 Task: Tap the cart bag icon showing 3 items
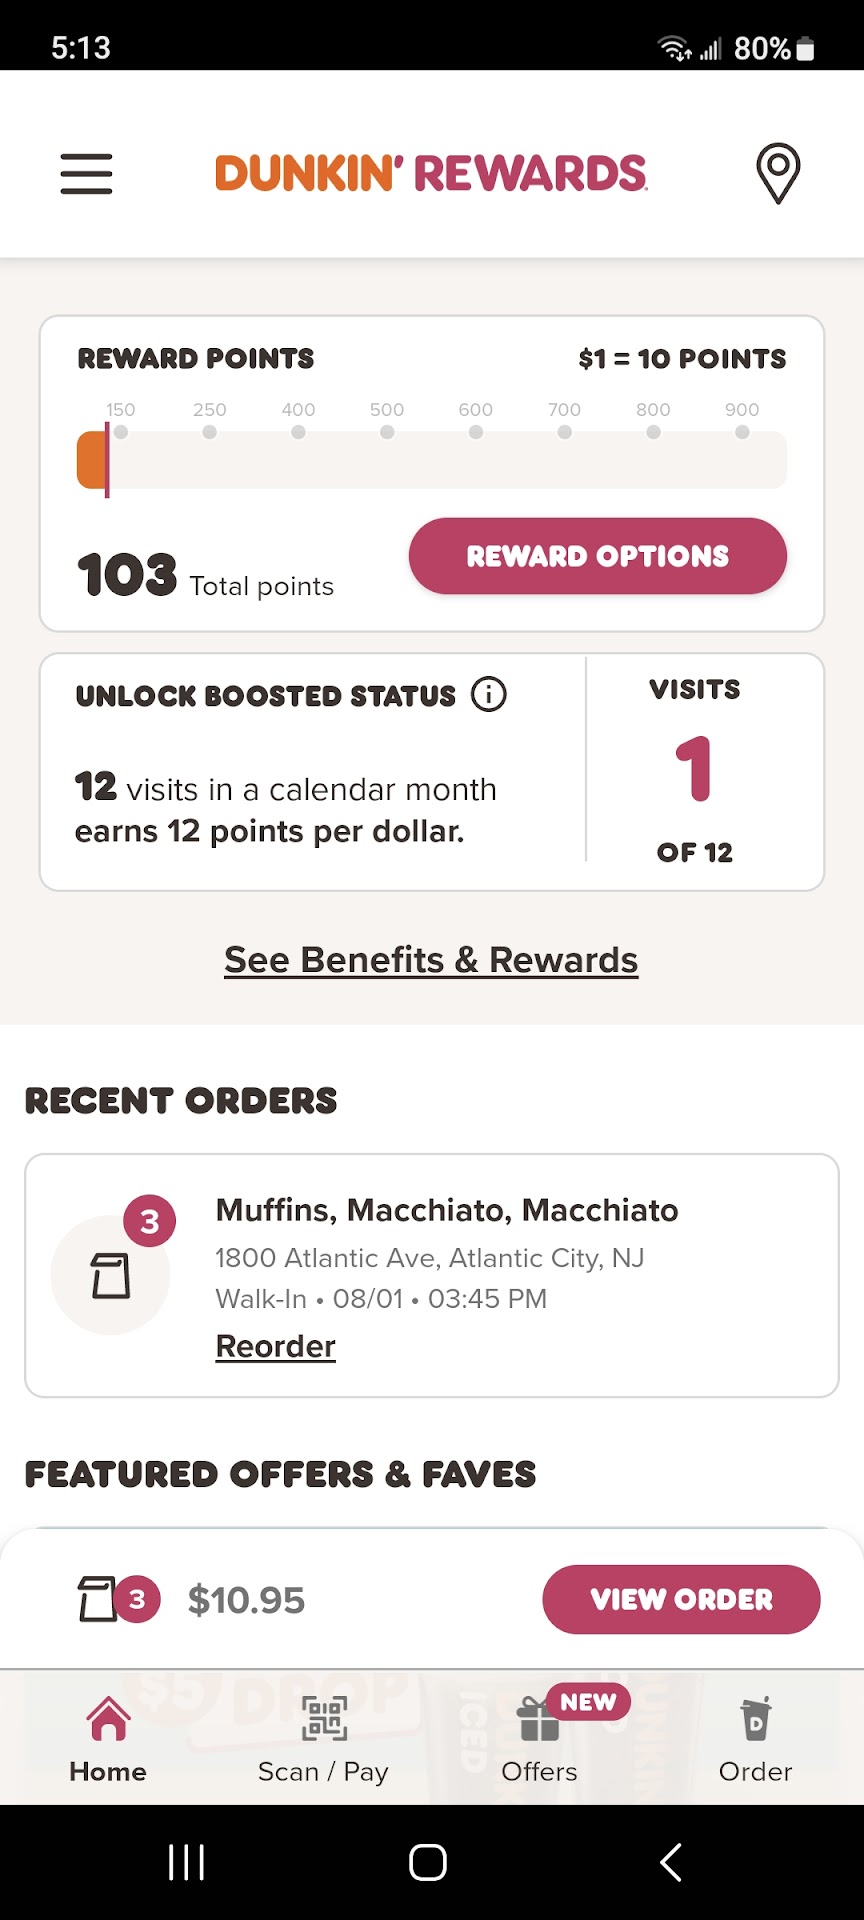click(98, 1599)
